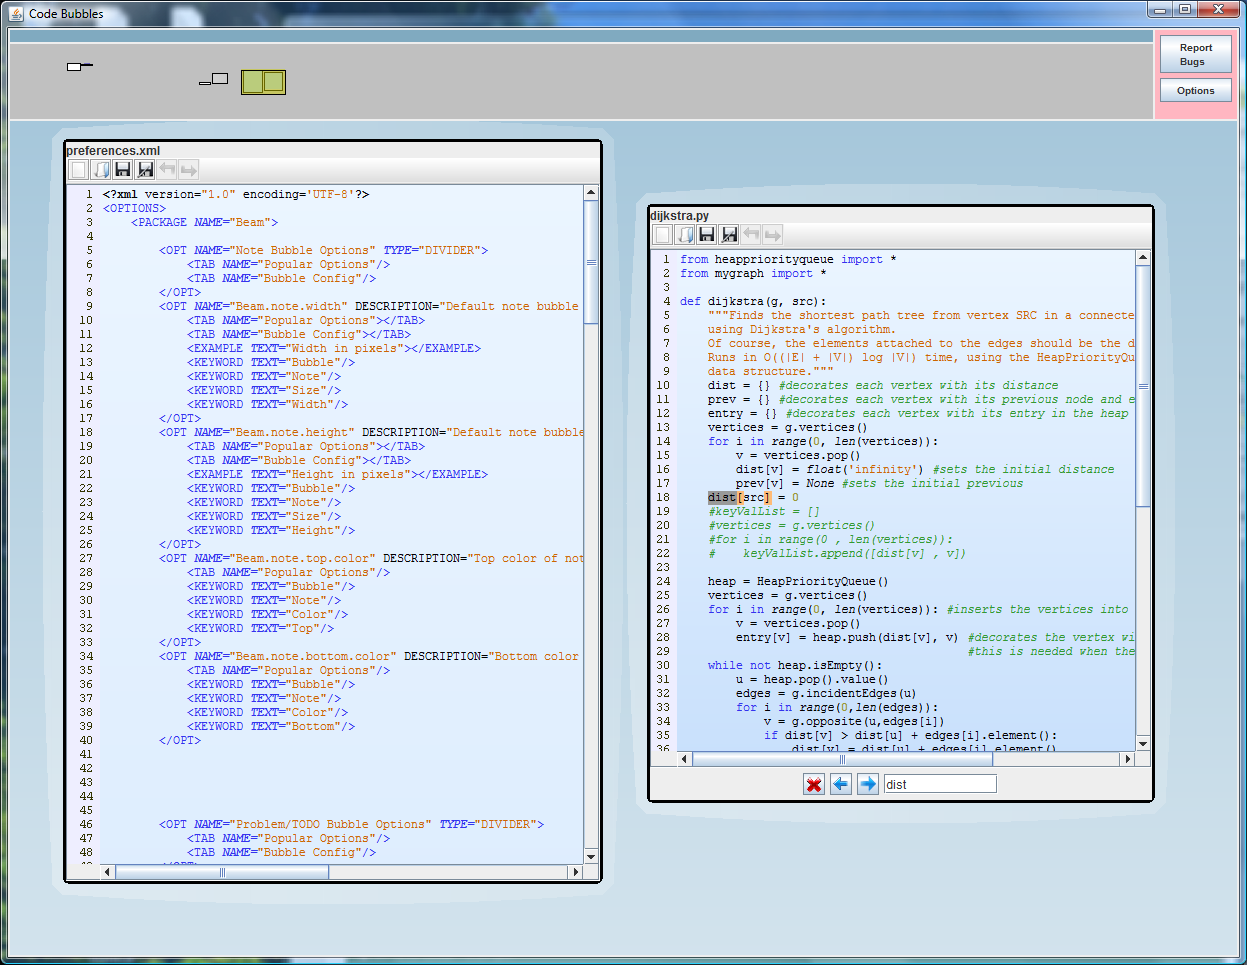Click Open file icon in preferences.xml bubble

(x=101, y=170)
